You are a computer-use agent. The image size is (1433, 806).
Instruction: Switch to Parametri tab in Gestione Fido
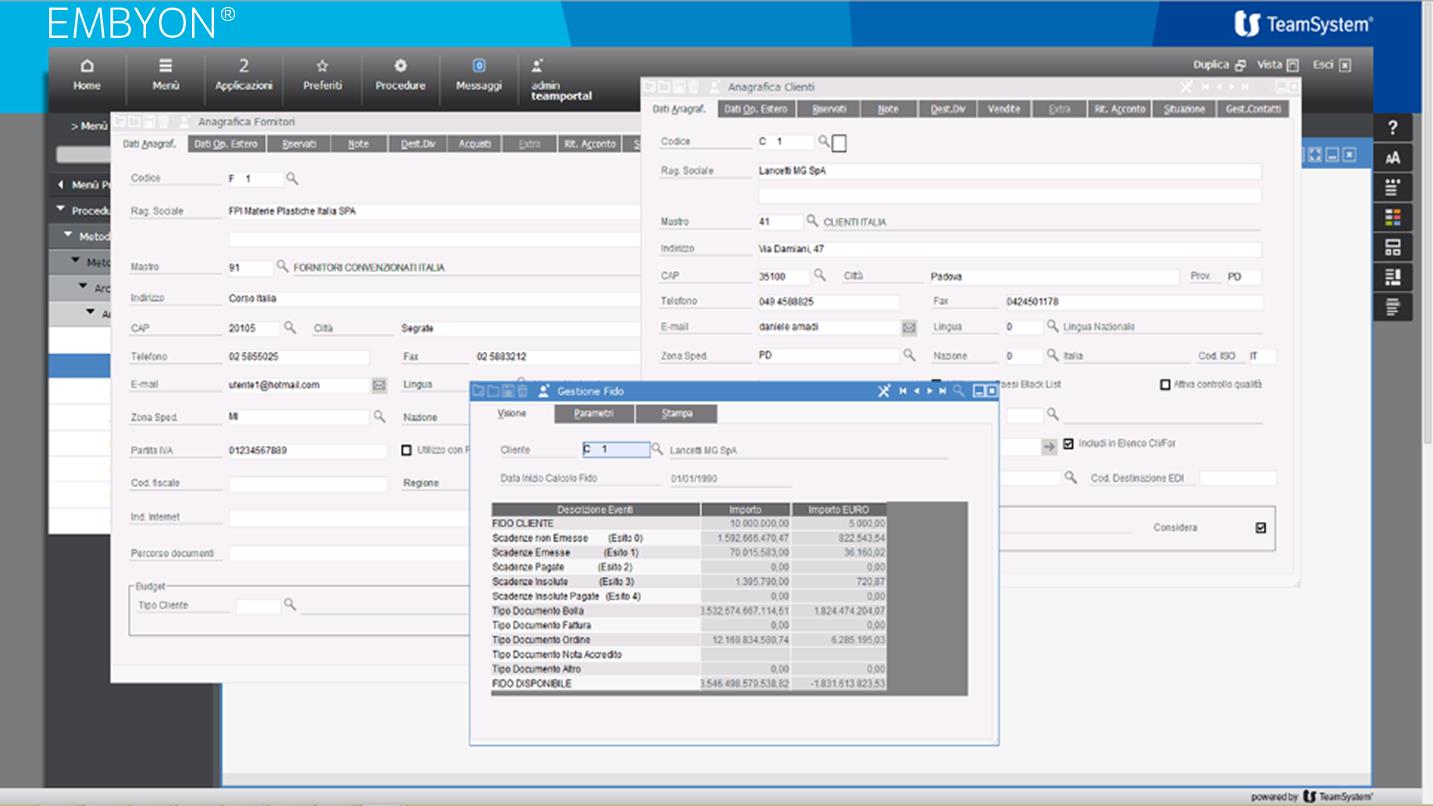click(x=594, y=413)
